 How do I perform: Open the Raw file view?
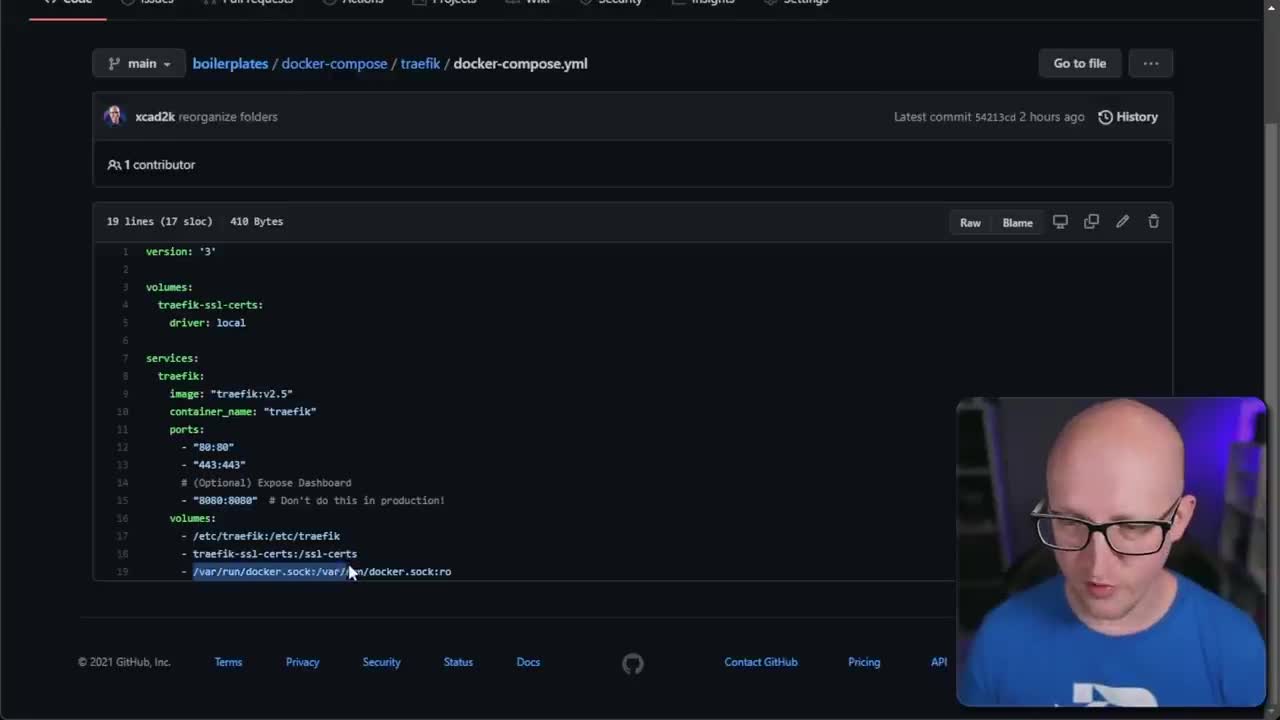(970, 222)
